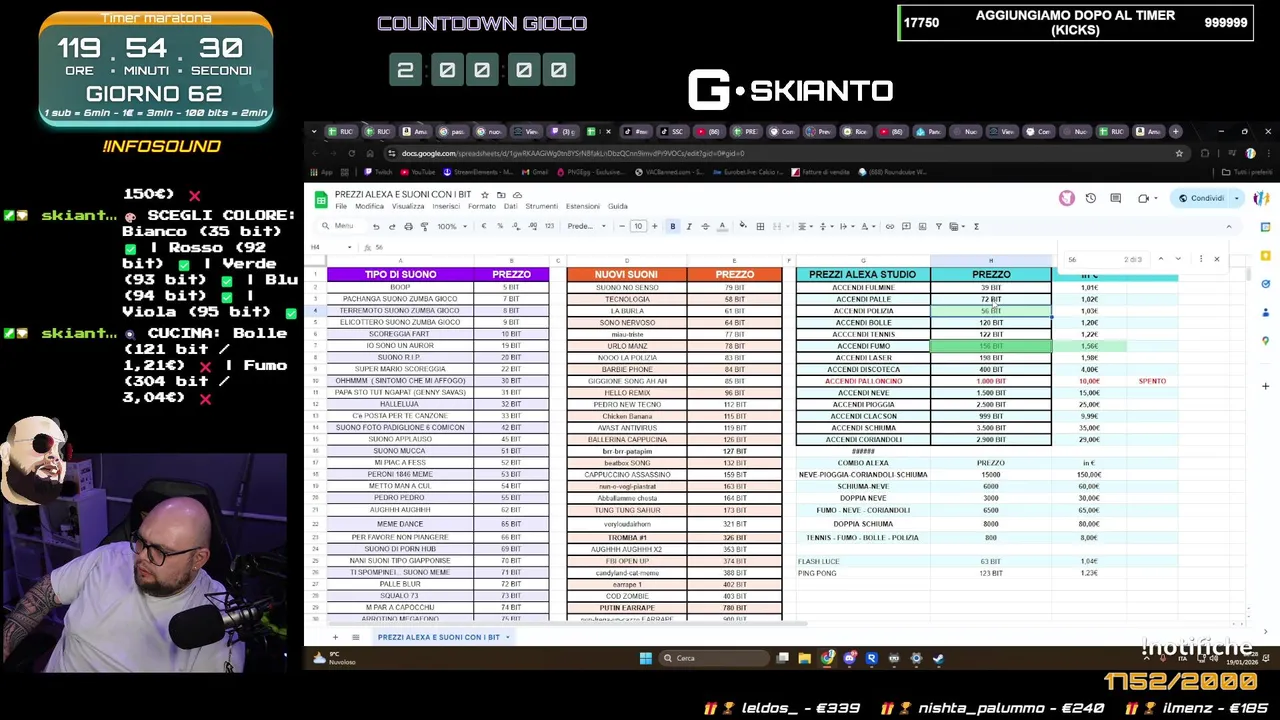Image resolution: width=1280 pixels, height=720 pixels.
Task: Bookmark this page with the star icon
Action: 1179,153
